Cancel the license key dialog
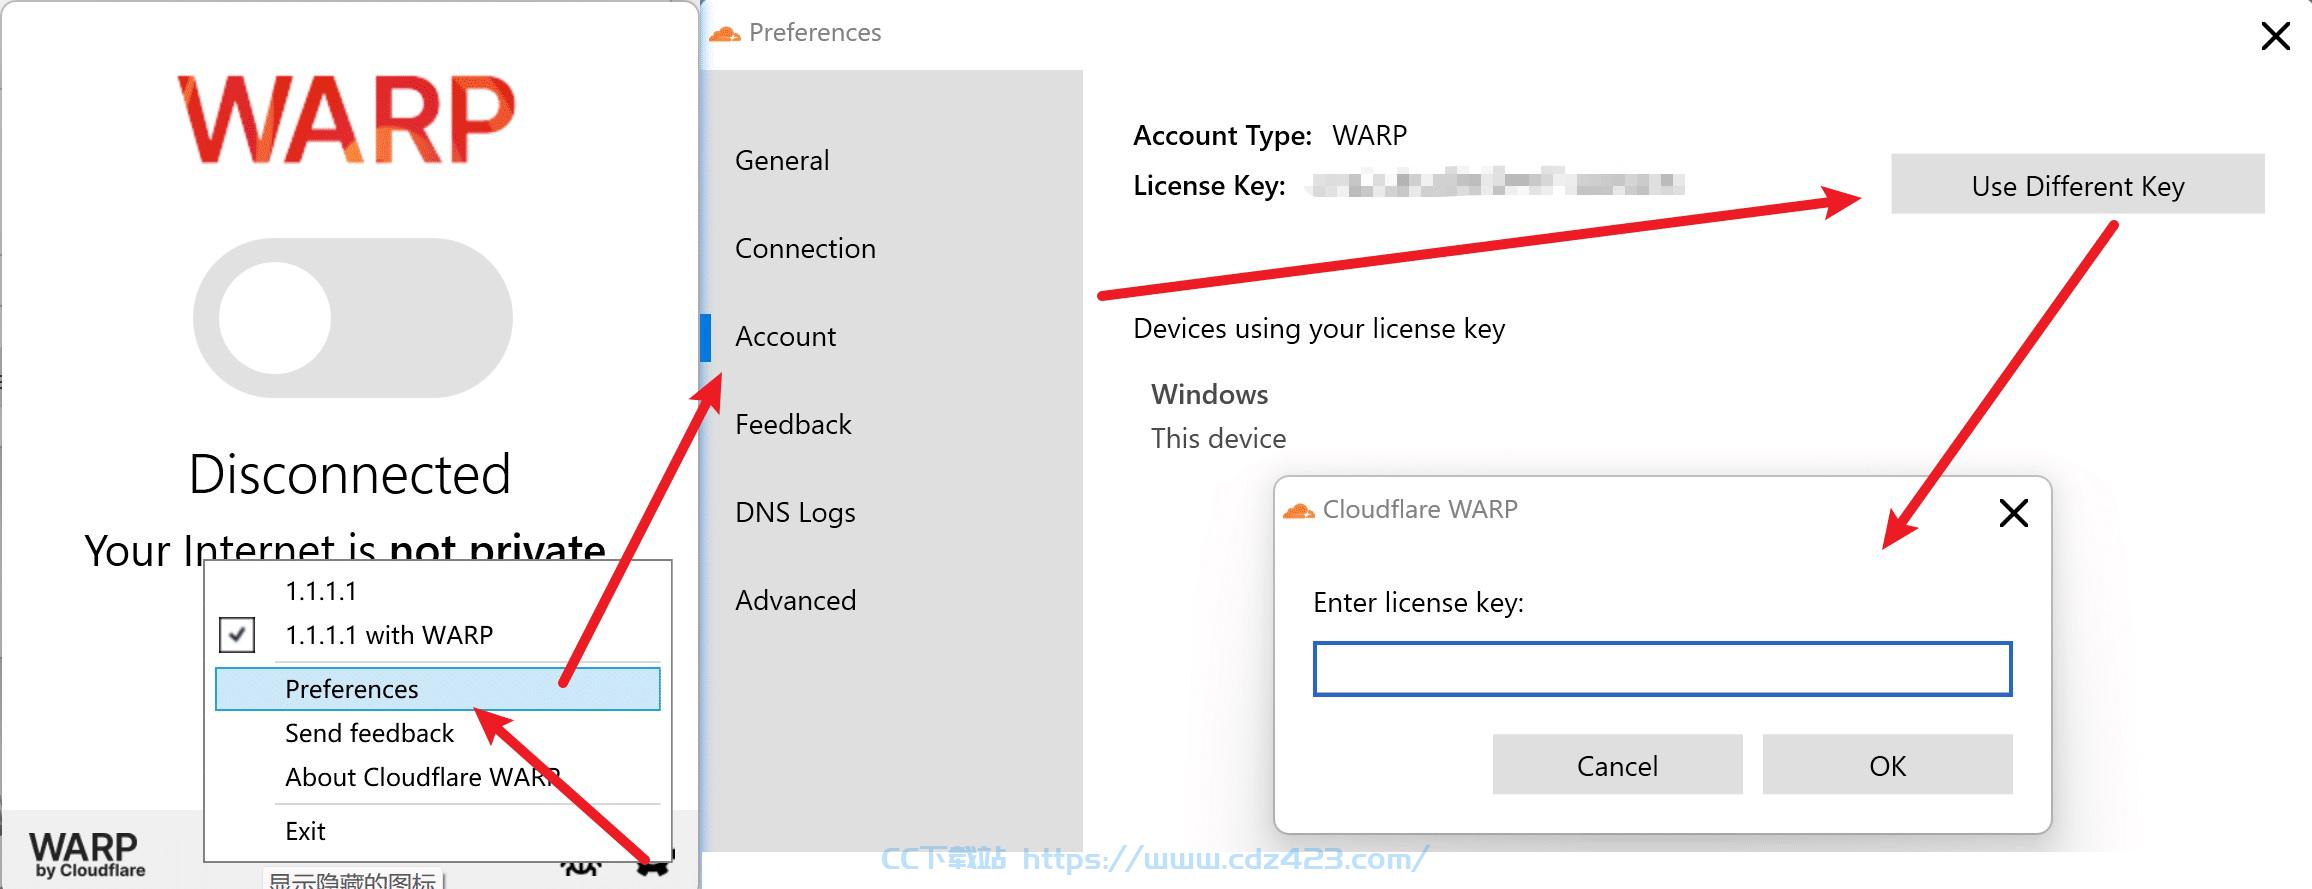The width and height of the screenshot is (2312, 889). 1617,765
